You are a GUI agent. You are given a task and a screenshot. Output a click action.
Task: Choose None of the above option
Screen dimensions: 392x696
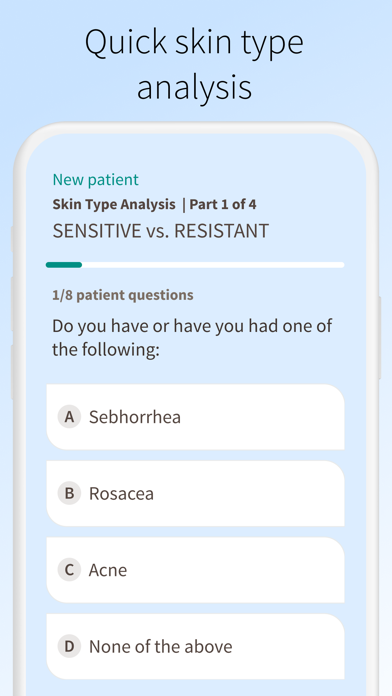click(195, 647)
